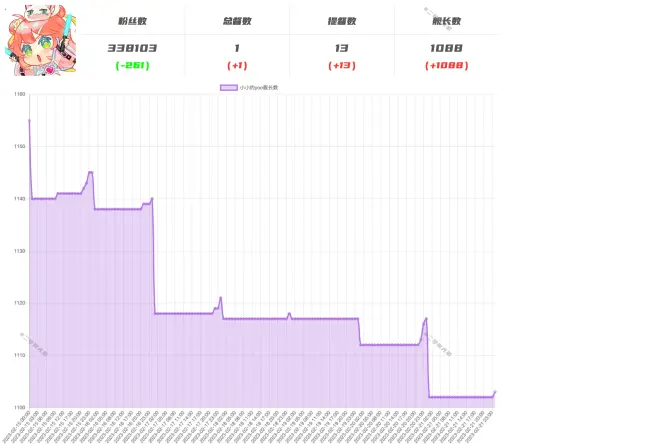Select the 提督数 column header
This screenshot has height=444, width=660.
342,21
